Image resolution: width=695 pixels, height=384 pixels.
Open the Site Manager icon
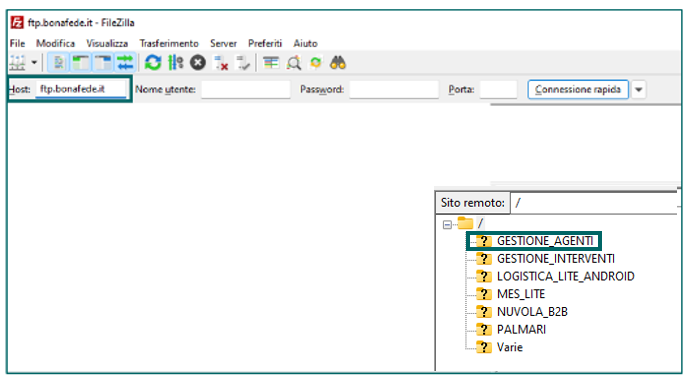pyautogui.click(x=17, y=63)
